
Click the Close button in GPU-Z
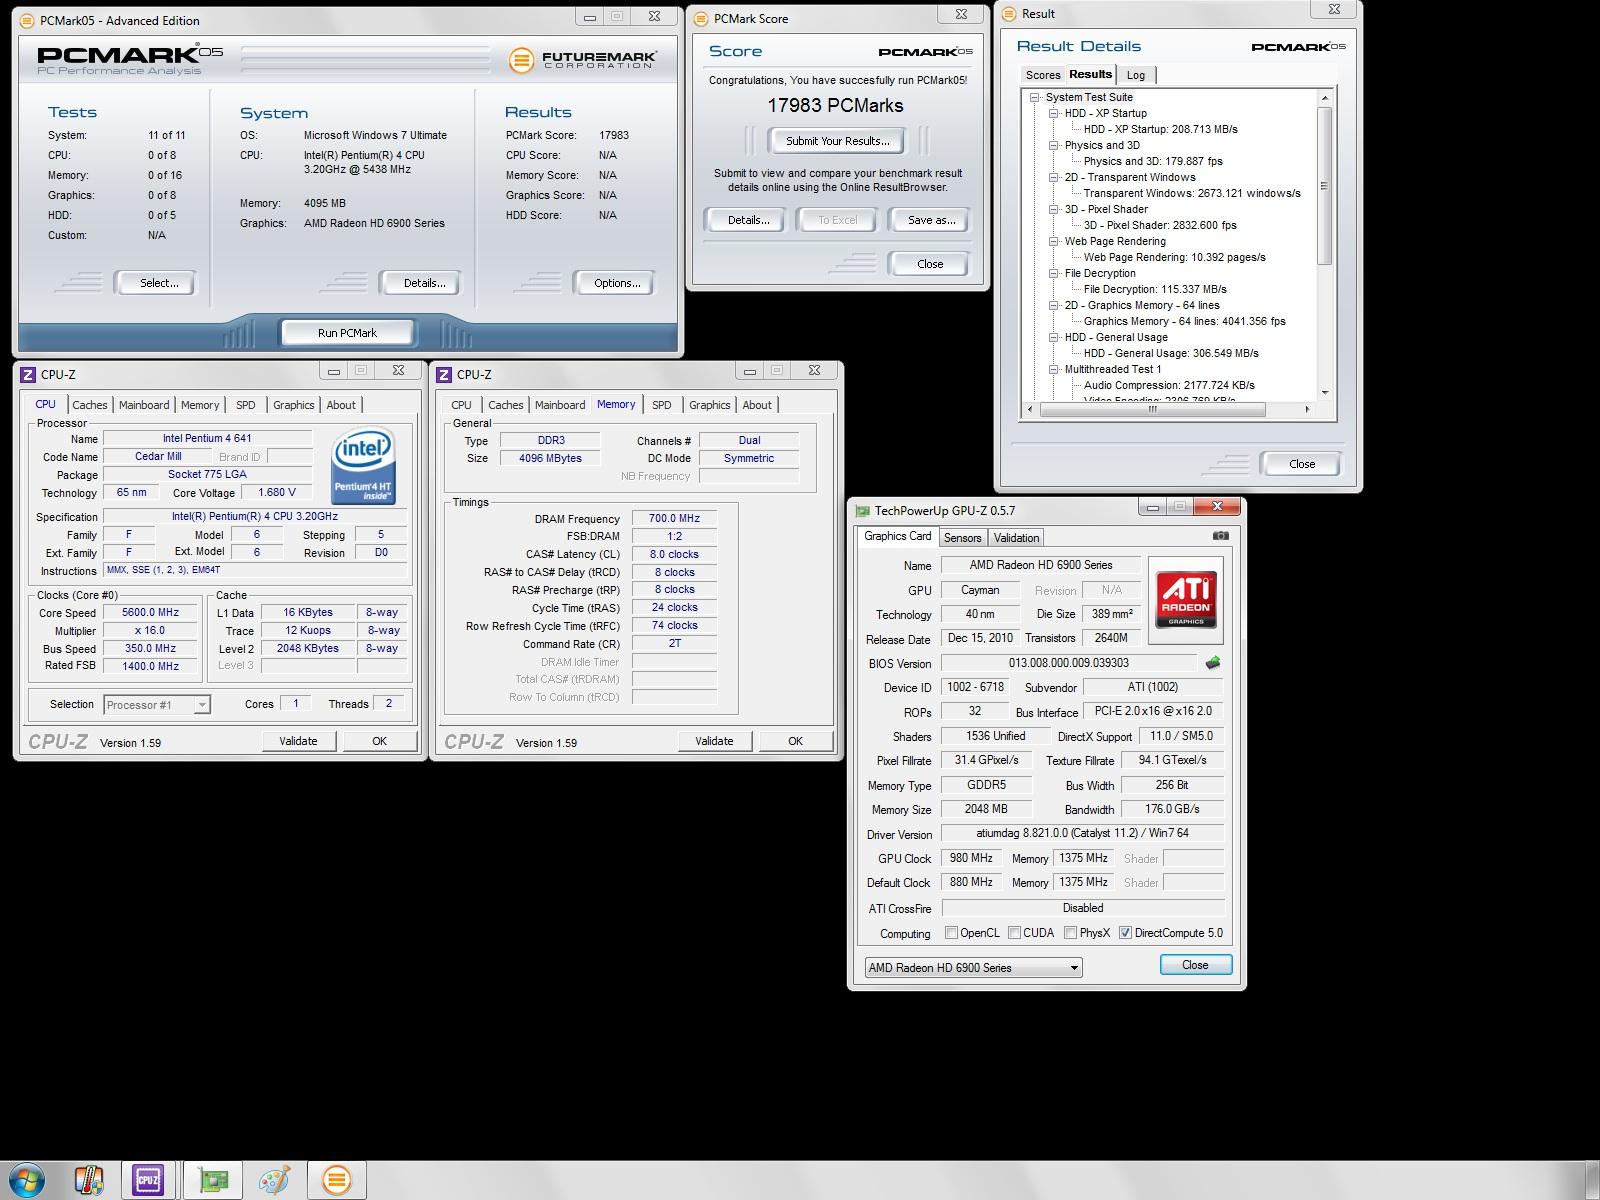coord(1195,965)
